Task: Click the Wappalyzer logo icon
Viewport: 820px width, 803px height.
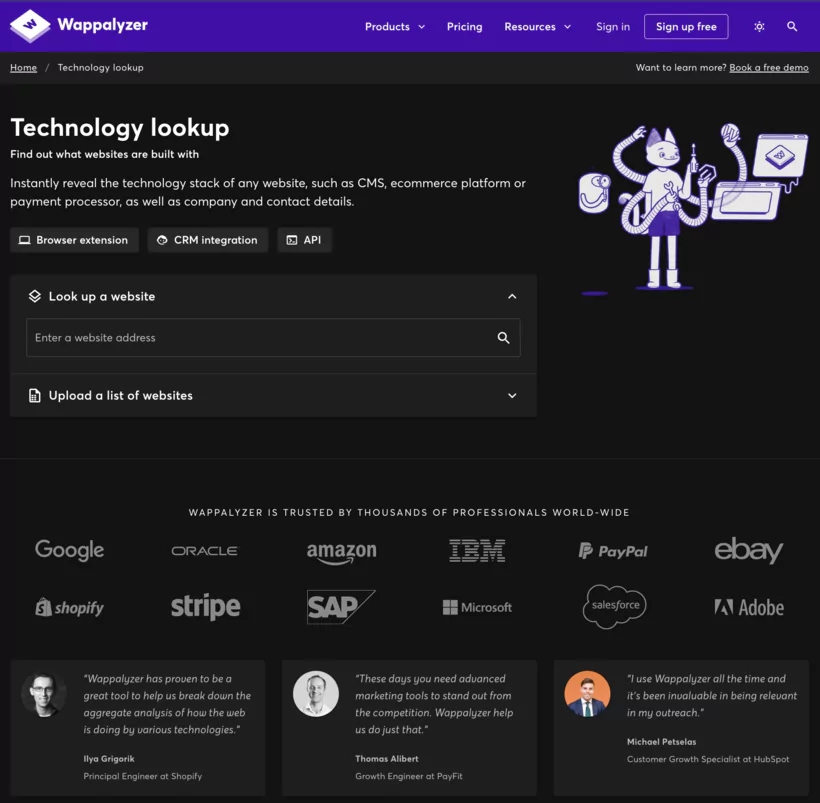Action: (x=29, y=25)
